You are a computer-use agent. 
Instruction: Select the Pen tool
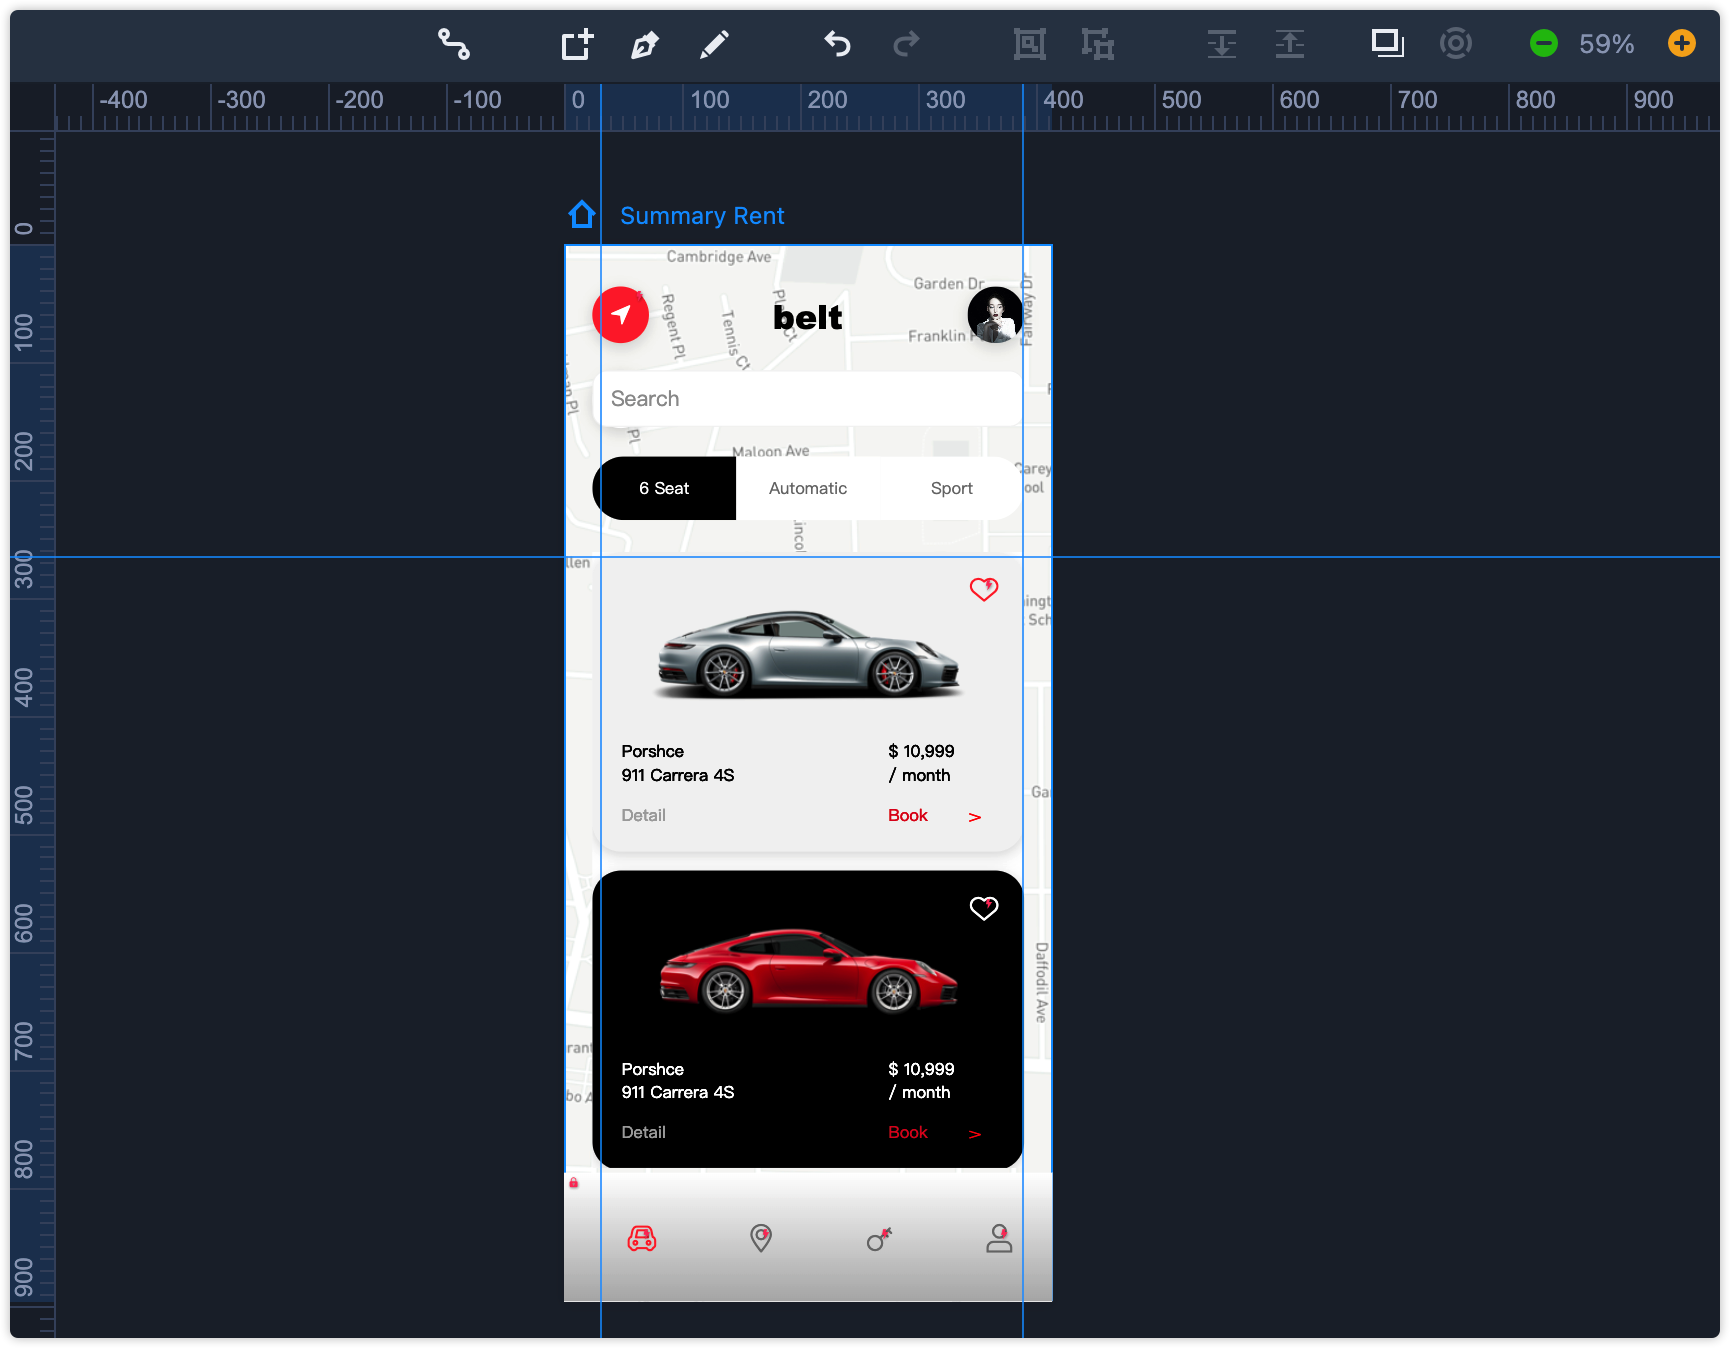645,44
